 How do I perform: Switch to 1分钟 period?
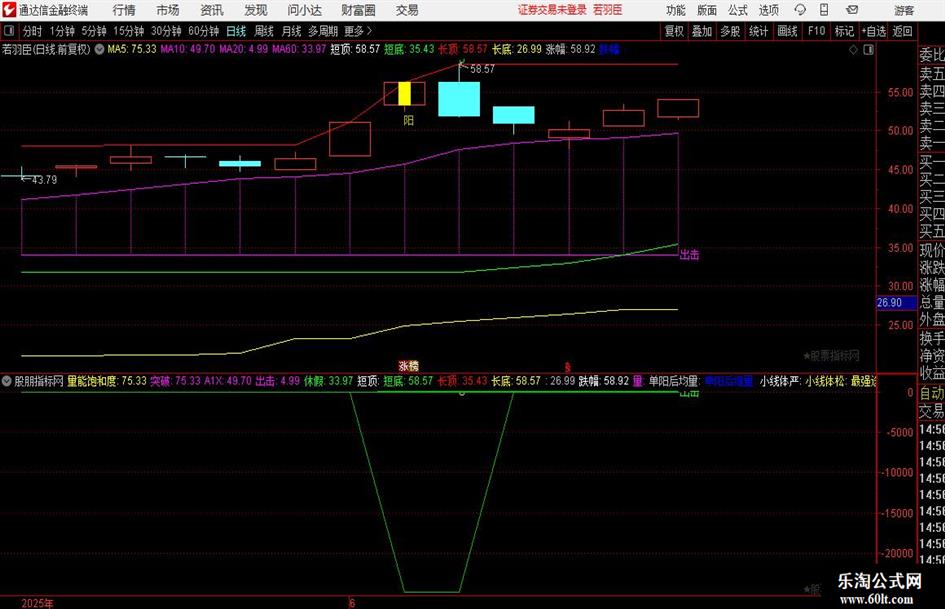[62, 31]
